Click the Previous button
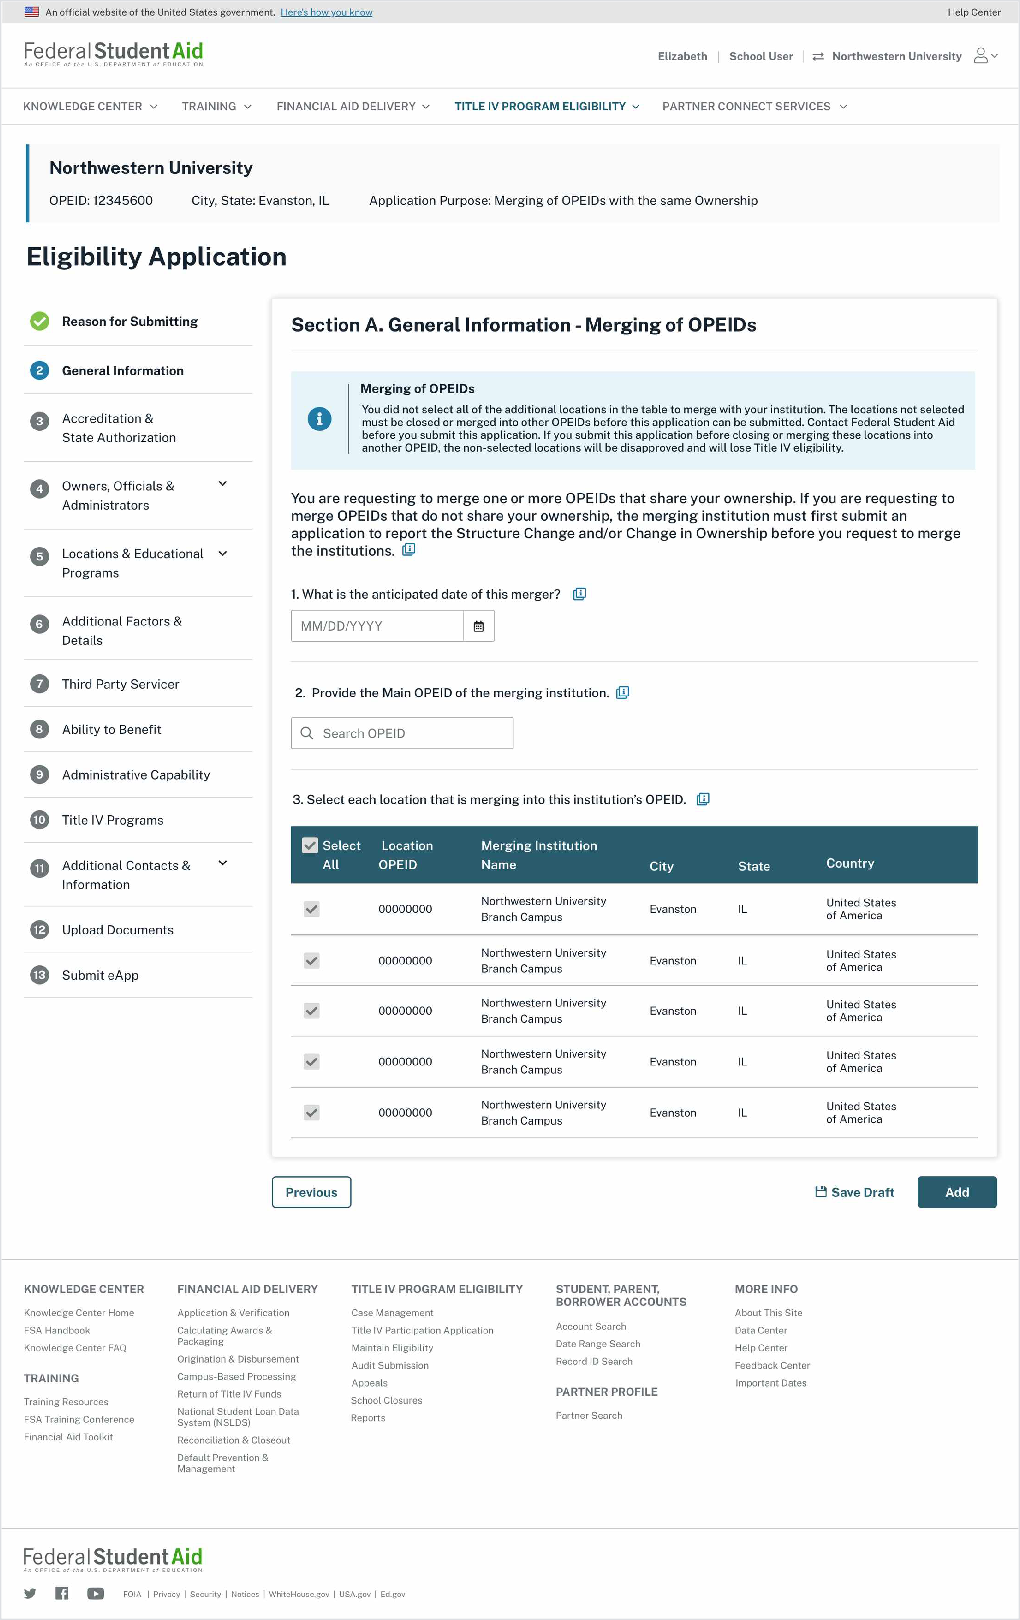Image resolution: width=1020 pixels, height=1620 pixels. click(x=311, y=1192)
